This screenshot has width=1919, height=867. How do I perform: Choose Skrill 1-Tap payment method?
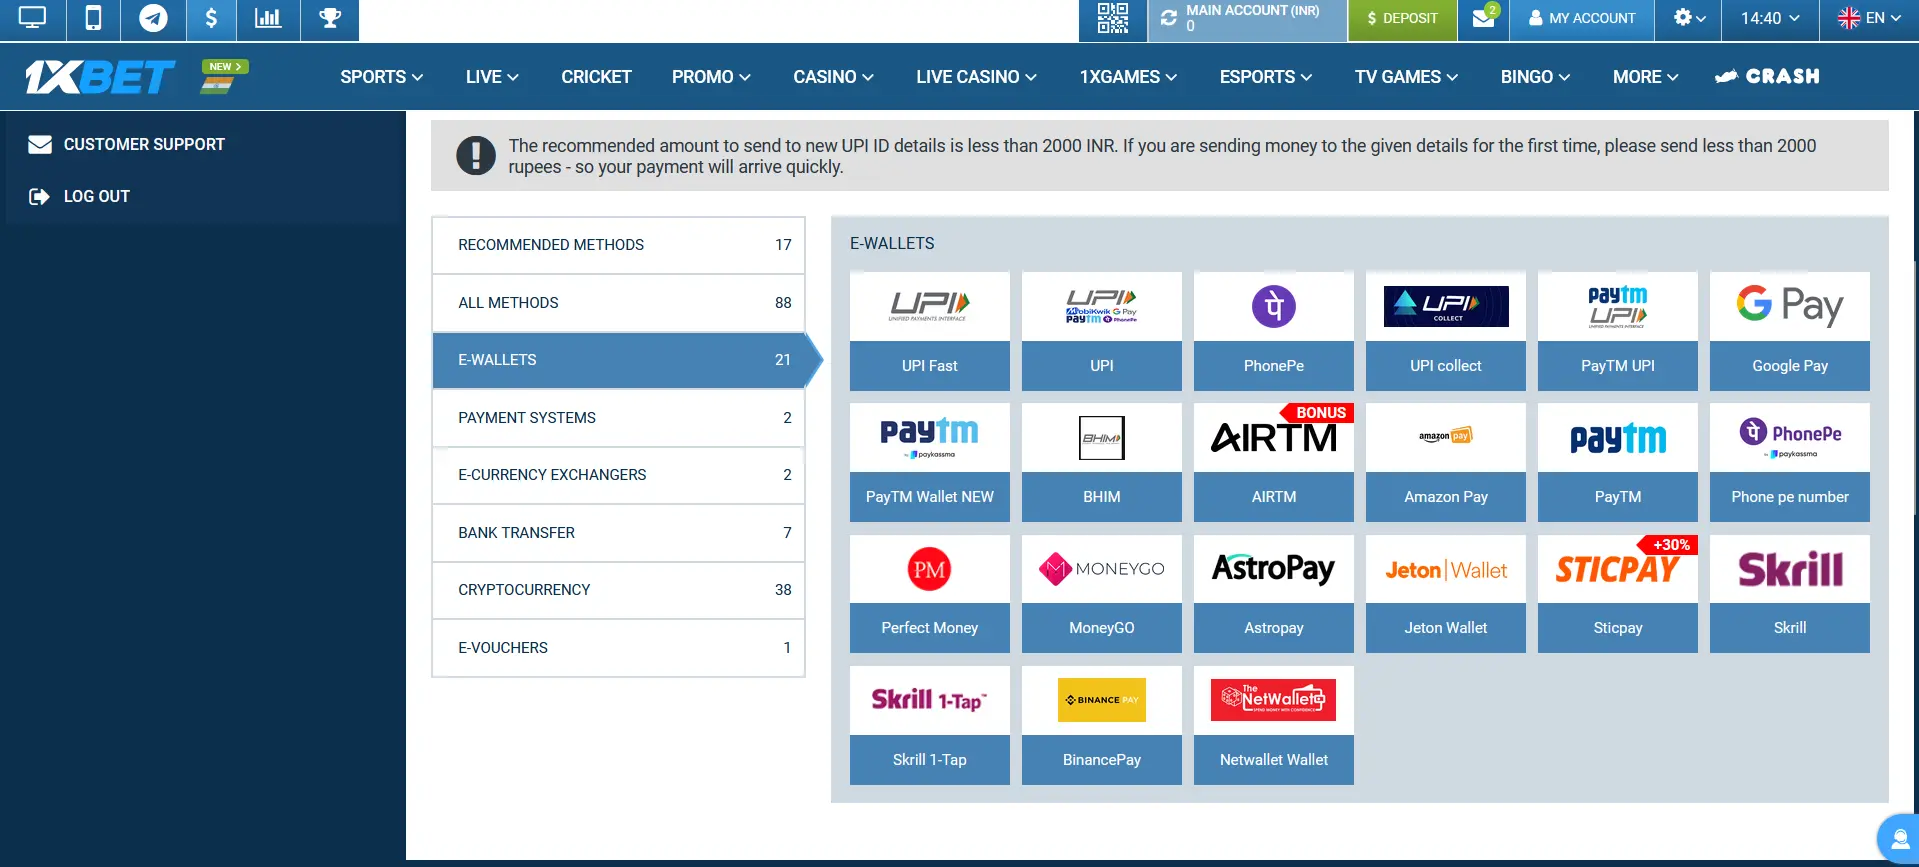[x=930, y=725]
